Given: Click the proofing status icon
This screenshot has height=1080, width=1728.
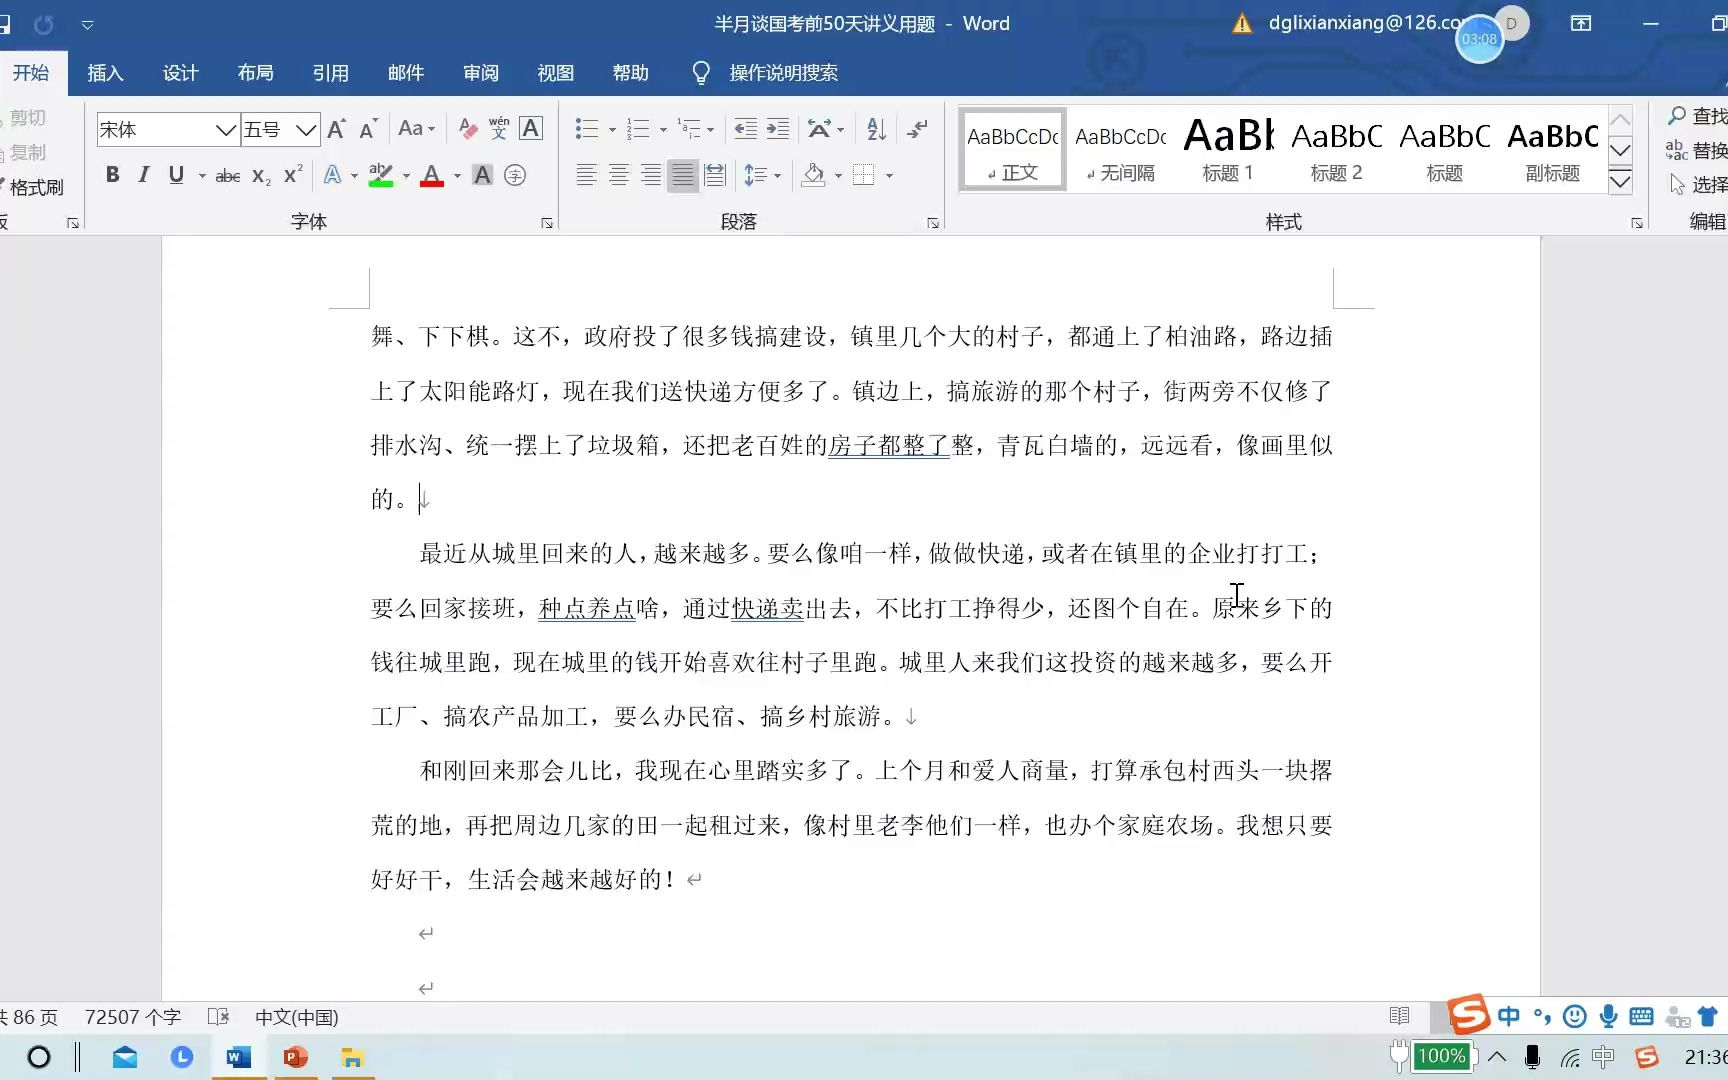Looking at the screenshot, I should pos(218,1017).
